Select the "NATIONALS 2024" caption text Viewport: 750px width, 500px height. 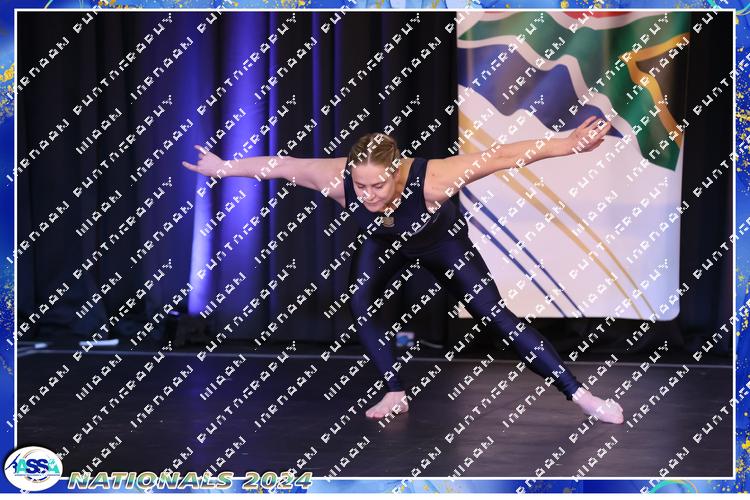click(190, 480)
